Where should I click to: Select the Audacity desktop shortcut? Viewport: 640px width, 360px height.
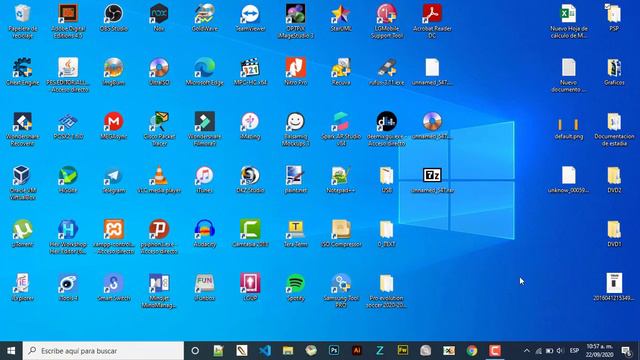204,233
